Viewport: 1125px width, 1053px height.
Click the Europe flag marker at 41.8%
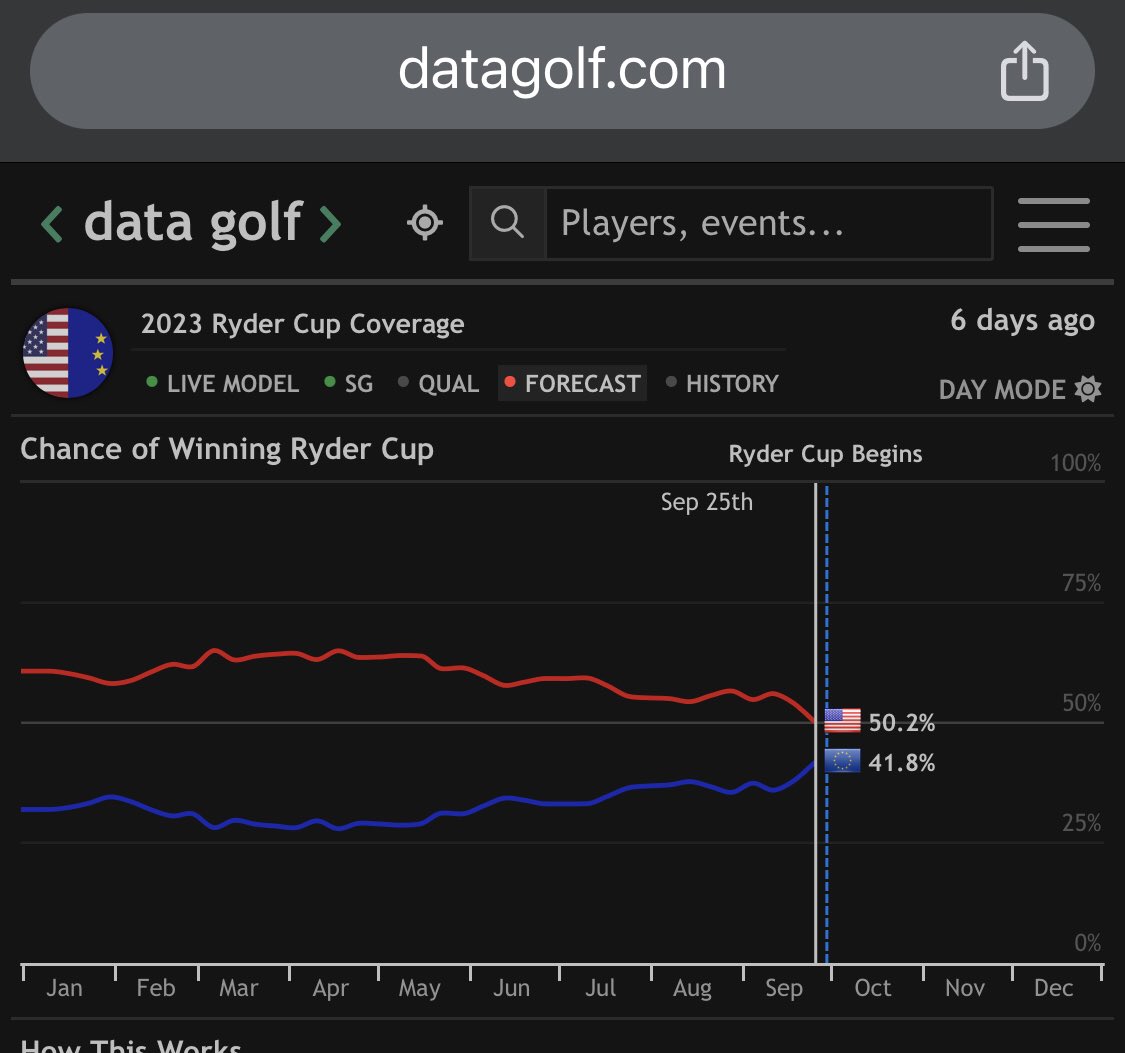tap(842, 761)
